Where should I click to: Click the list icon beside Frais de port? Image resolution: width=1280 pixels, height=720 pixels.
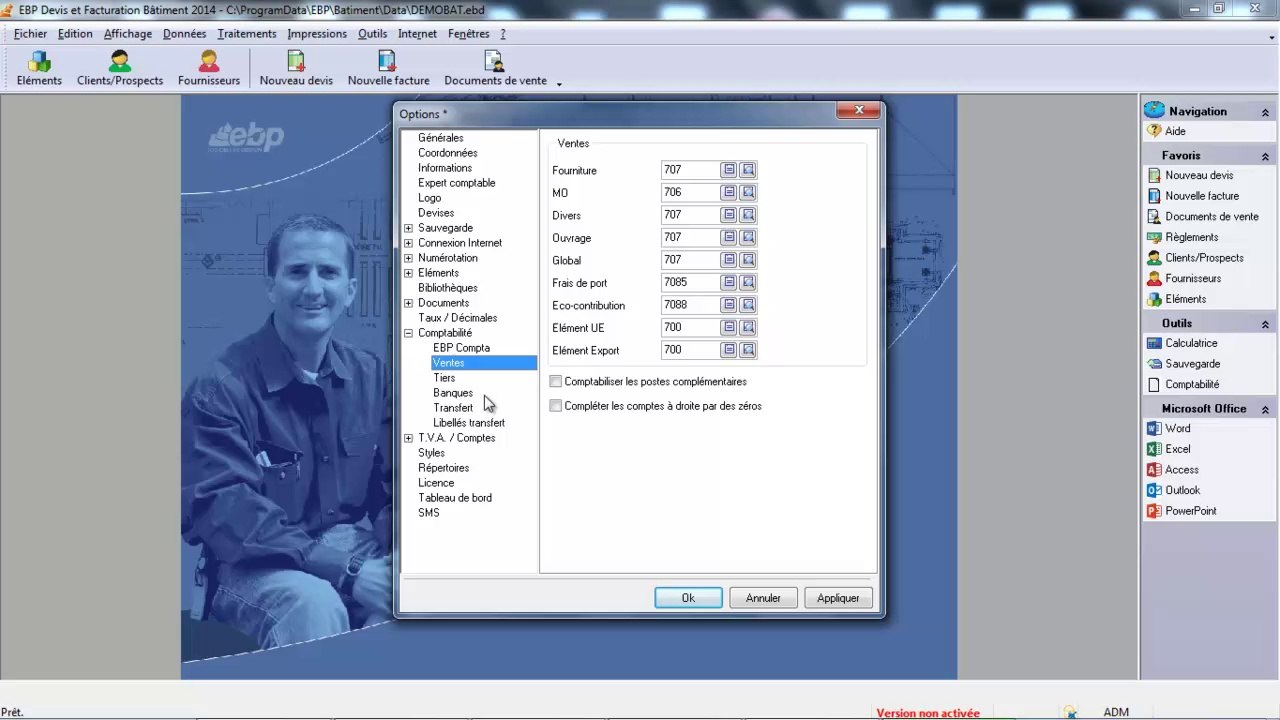click(729, 283)
